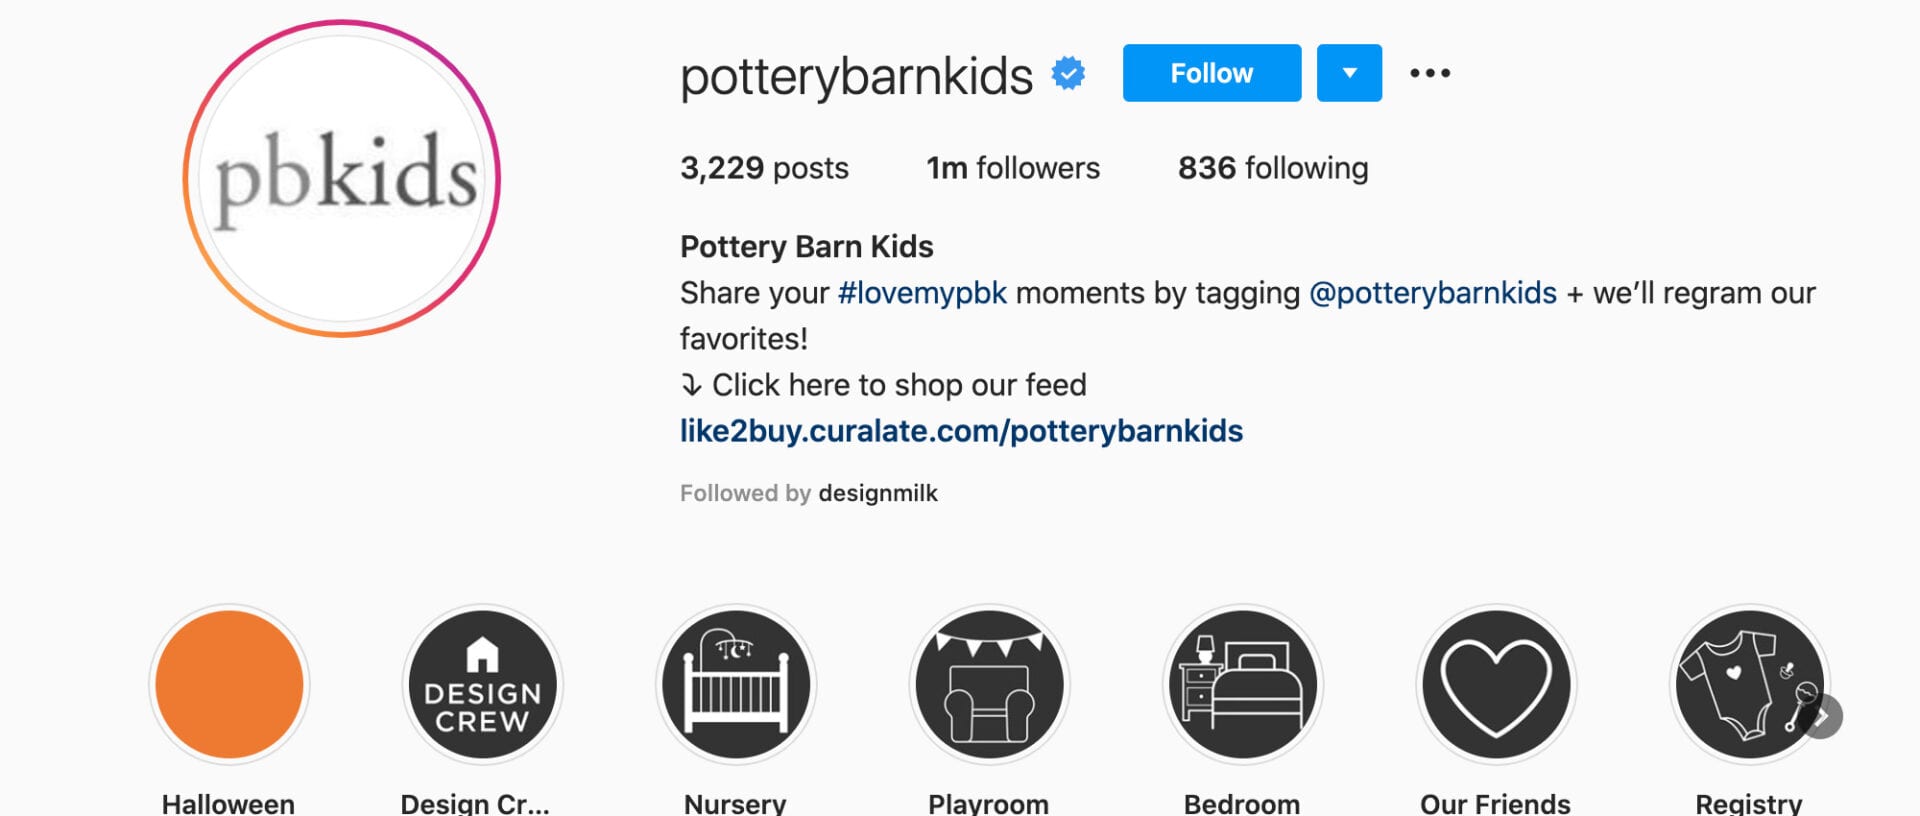This screenshot has width=1920, height=816.
Task: View the Nursery crib highlight
Action: (736, 684)
